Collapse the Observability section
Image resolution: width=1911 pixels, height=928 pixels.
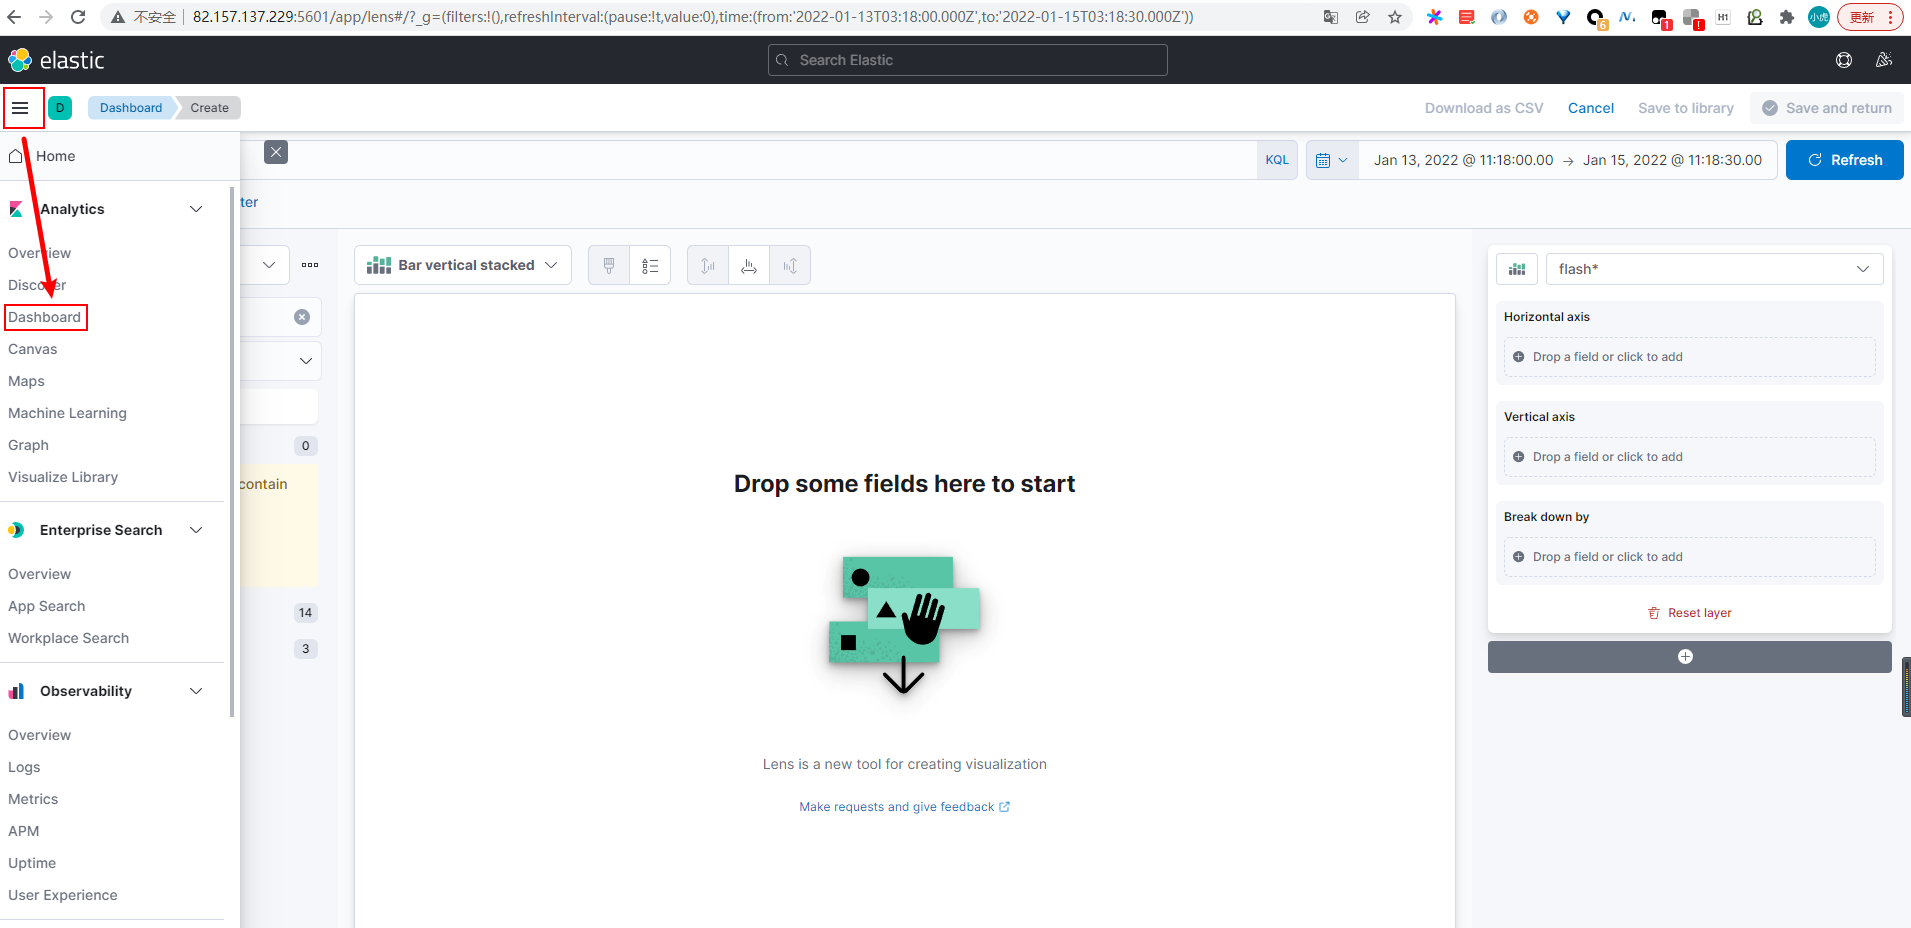click(196, 691)
